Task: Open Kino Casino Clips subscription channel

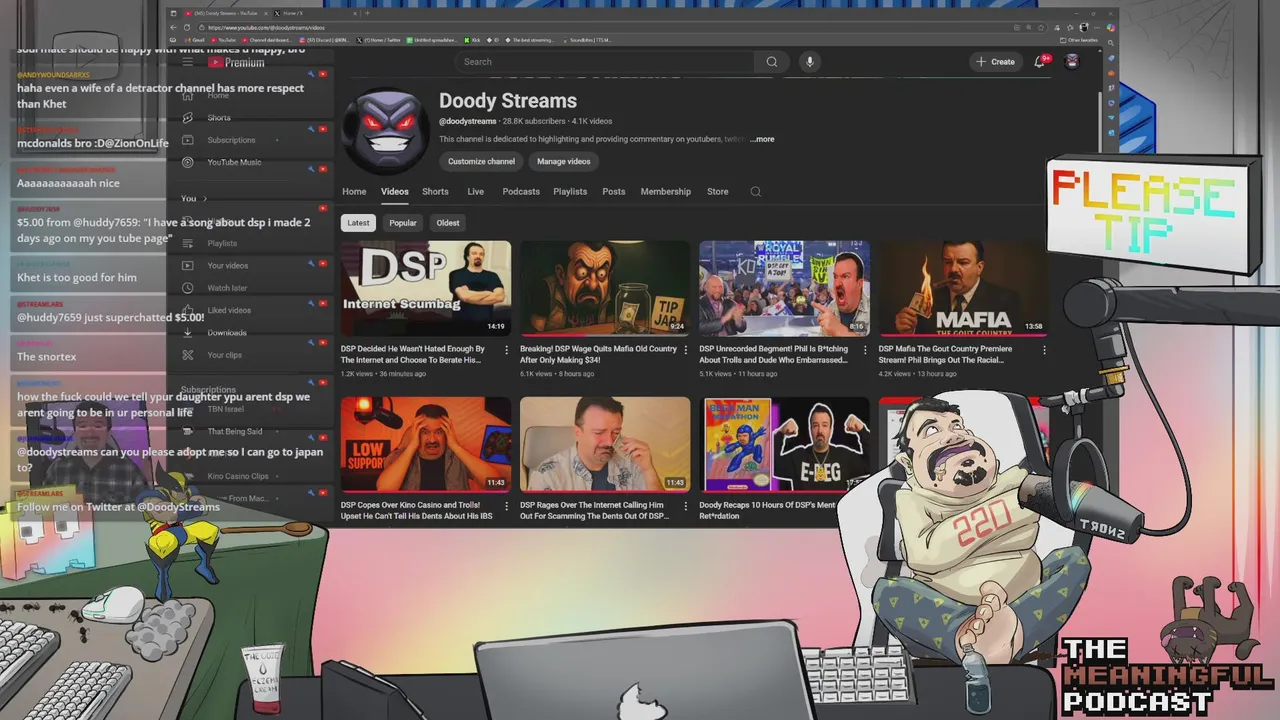Action: tap(238, 477)
